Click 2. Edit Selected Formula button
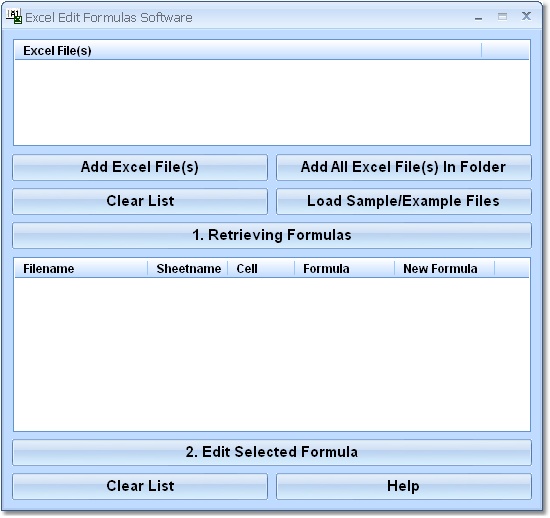The image size is (550, 518). 272,452
